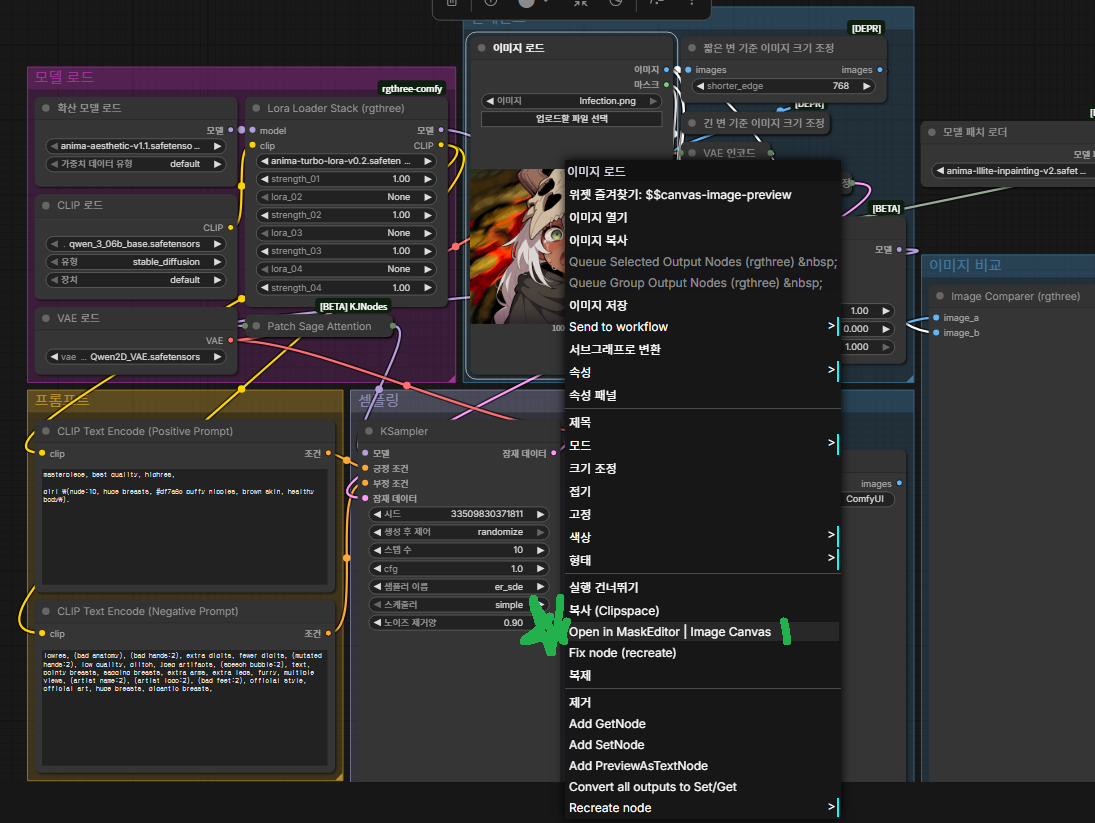Click the right arrow on the 스텝 수 field
The height and width of the screenshot is (823, 1095).
click(540, 550)
